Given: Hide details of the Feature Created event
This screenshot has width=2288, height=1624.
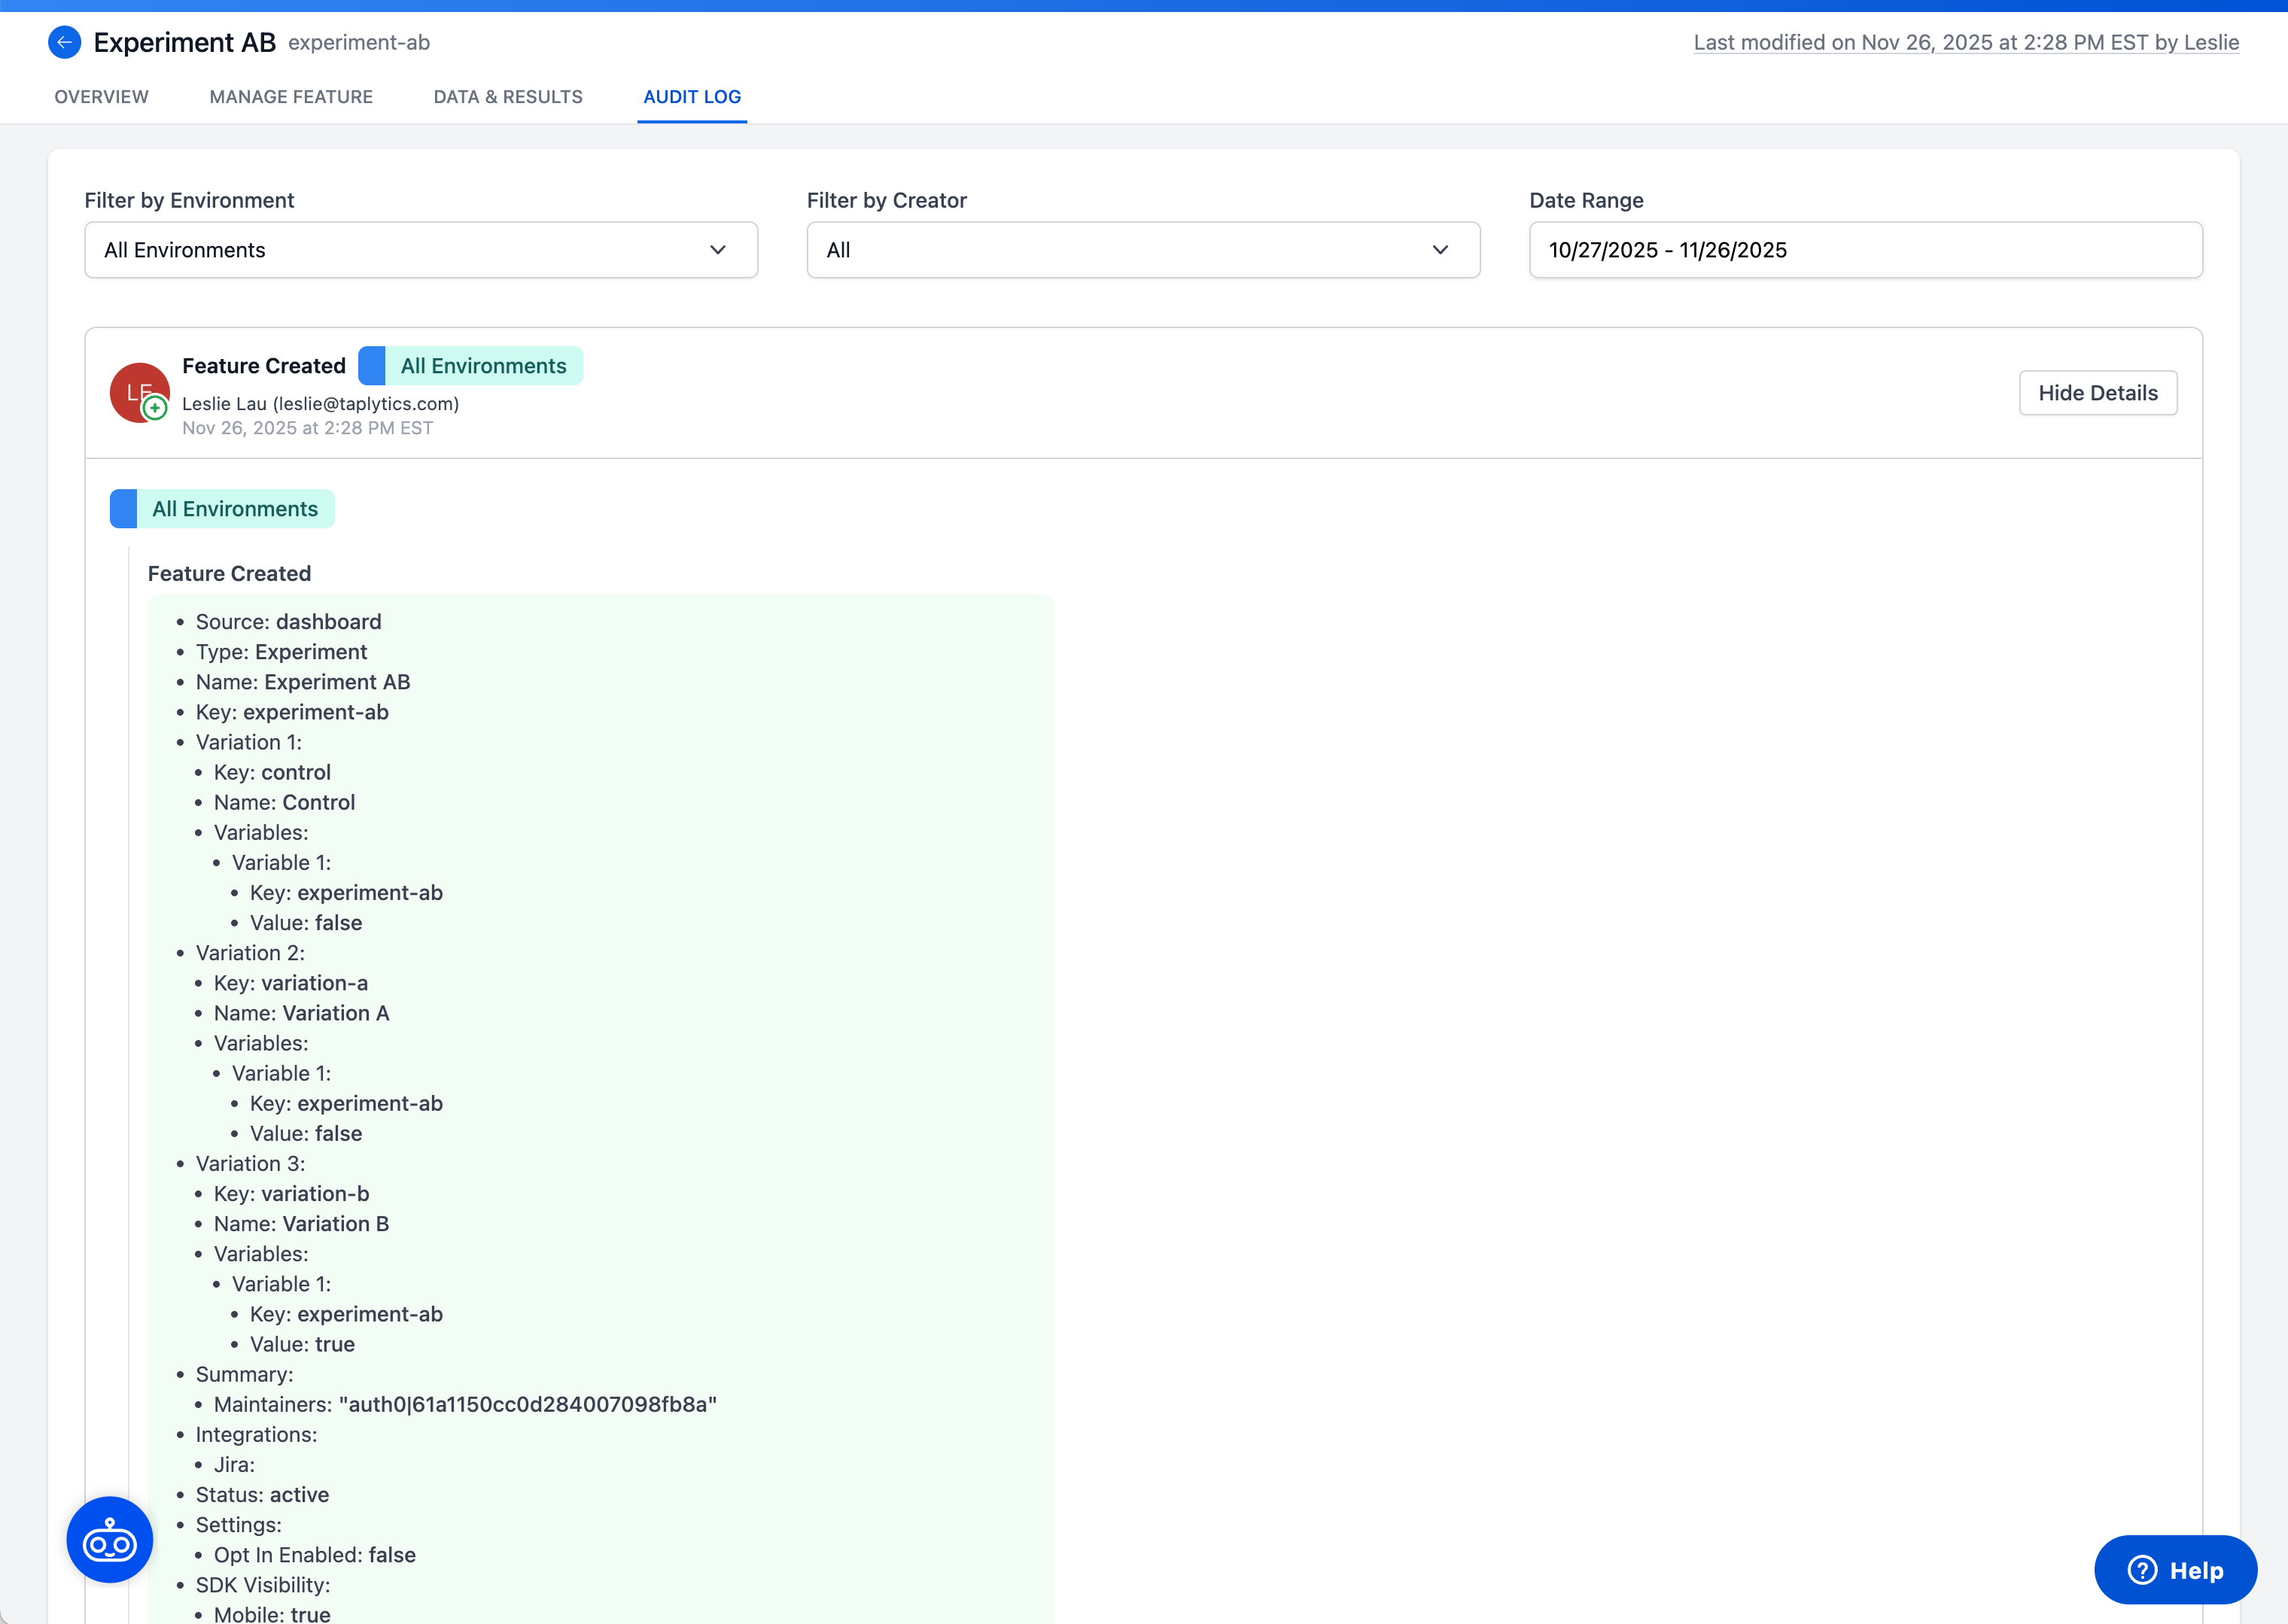Looking at the screenshot, I should click(x=2097, y=392).
